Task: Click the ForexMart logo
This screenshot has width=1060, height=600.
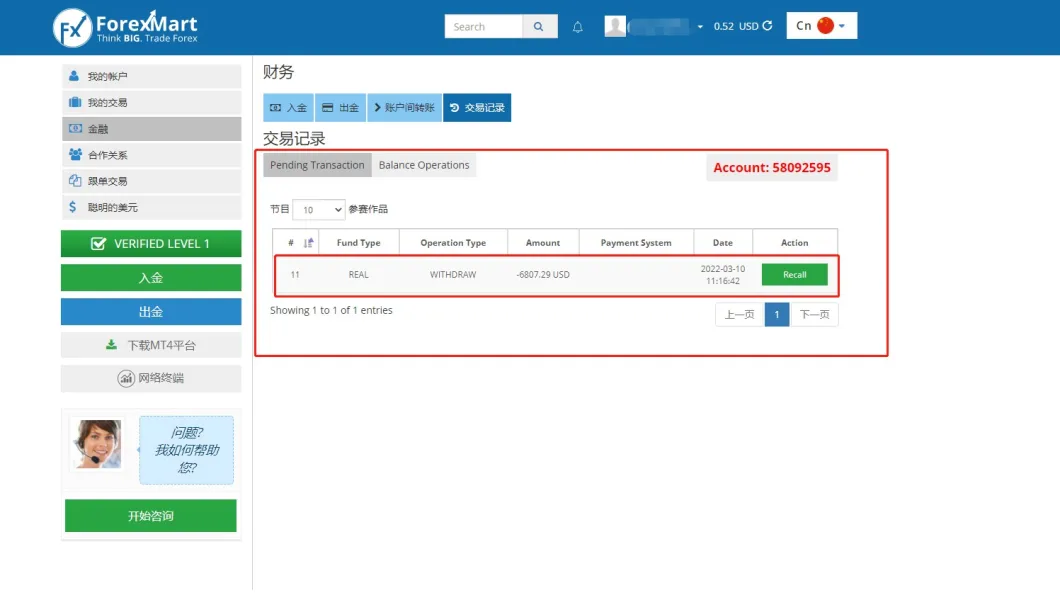Action: [x=126, y=27]
